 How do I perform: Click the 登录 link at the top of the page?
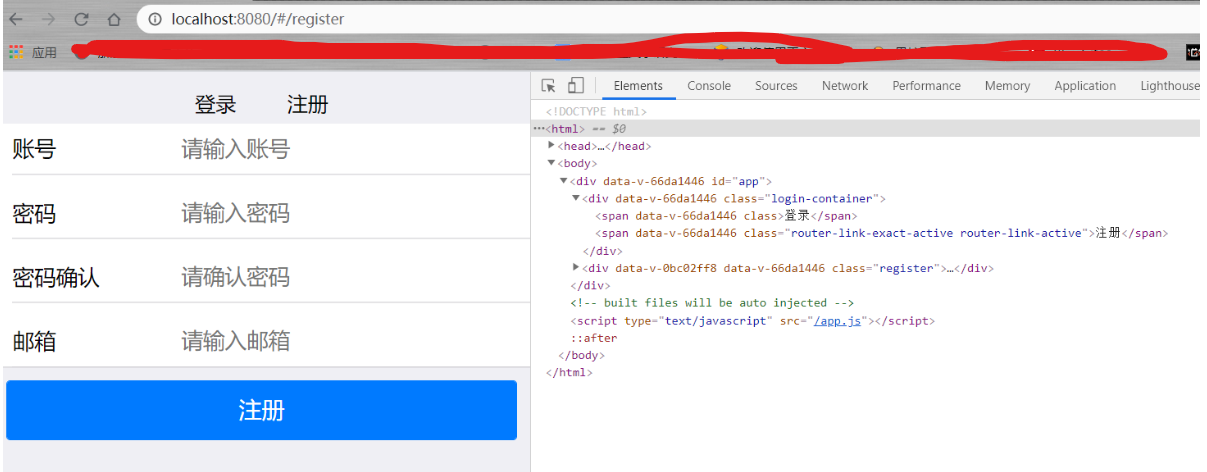[215, 104]
